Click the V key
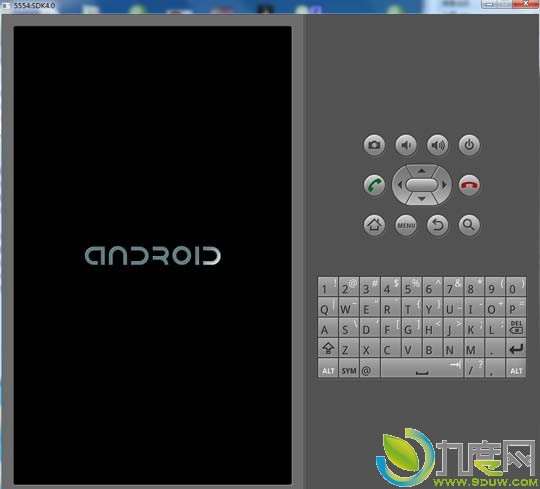Image resolution: width=540 pixels, height=489 pixels. click(x=412, y=348)
